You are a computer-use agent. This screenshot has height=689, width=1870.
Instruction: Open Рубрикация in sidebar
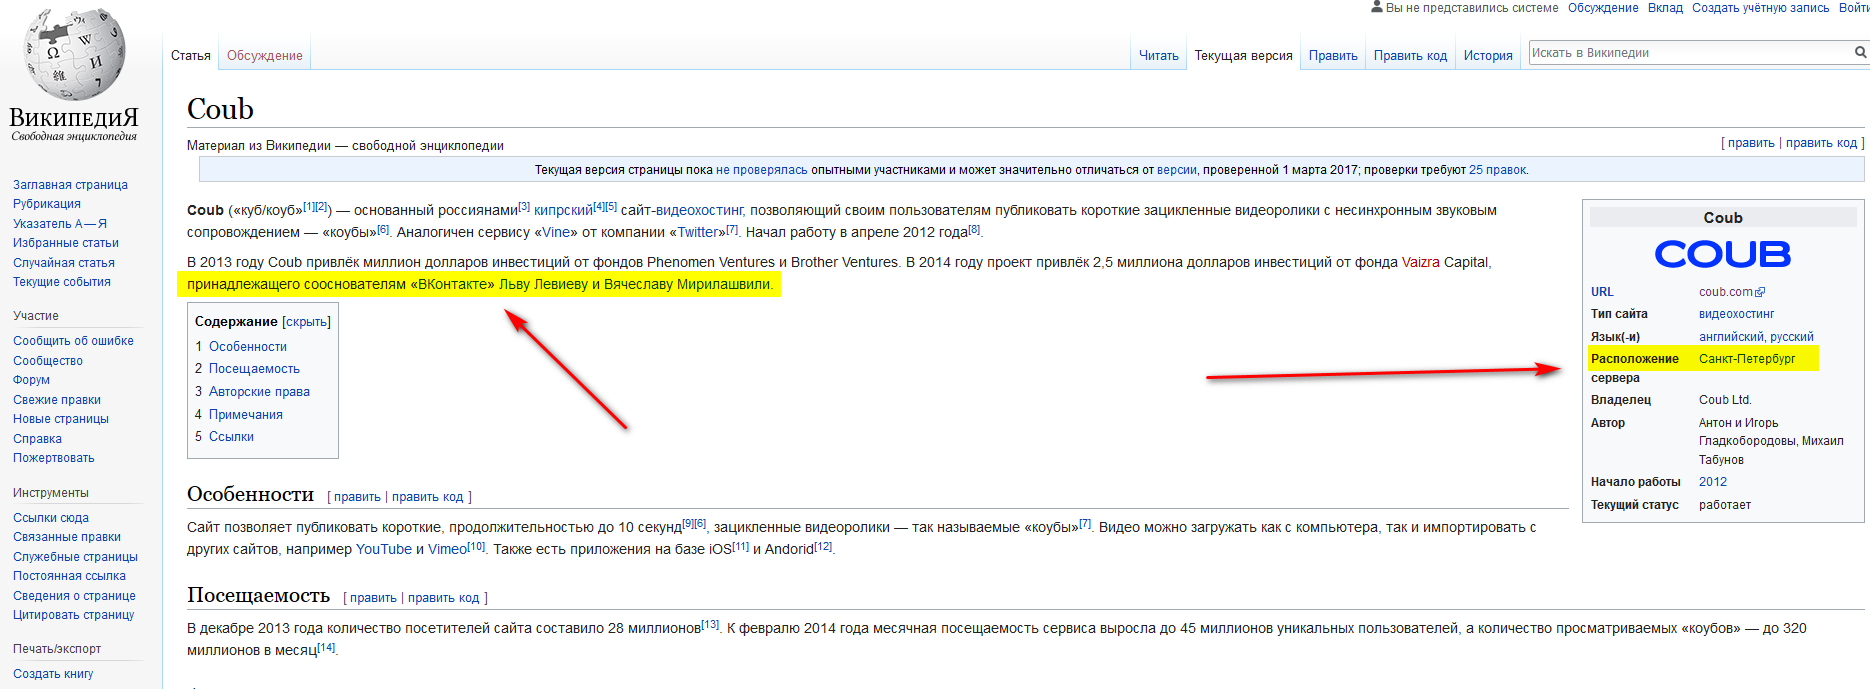47,204
